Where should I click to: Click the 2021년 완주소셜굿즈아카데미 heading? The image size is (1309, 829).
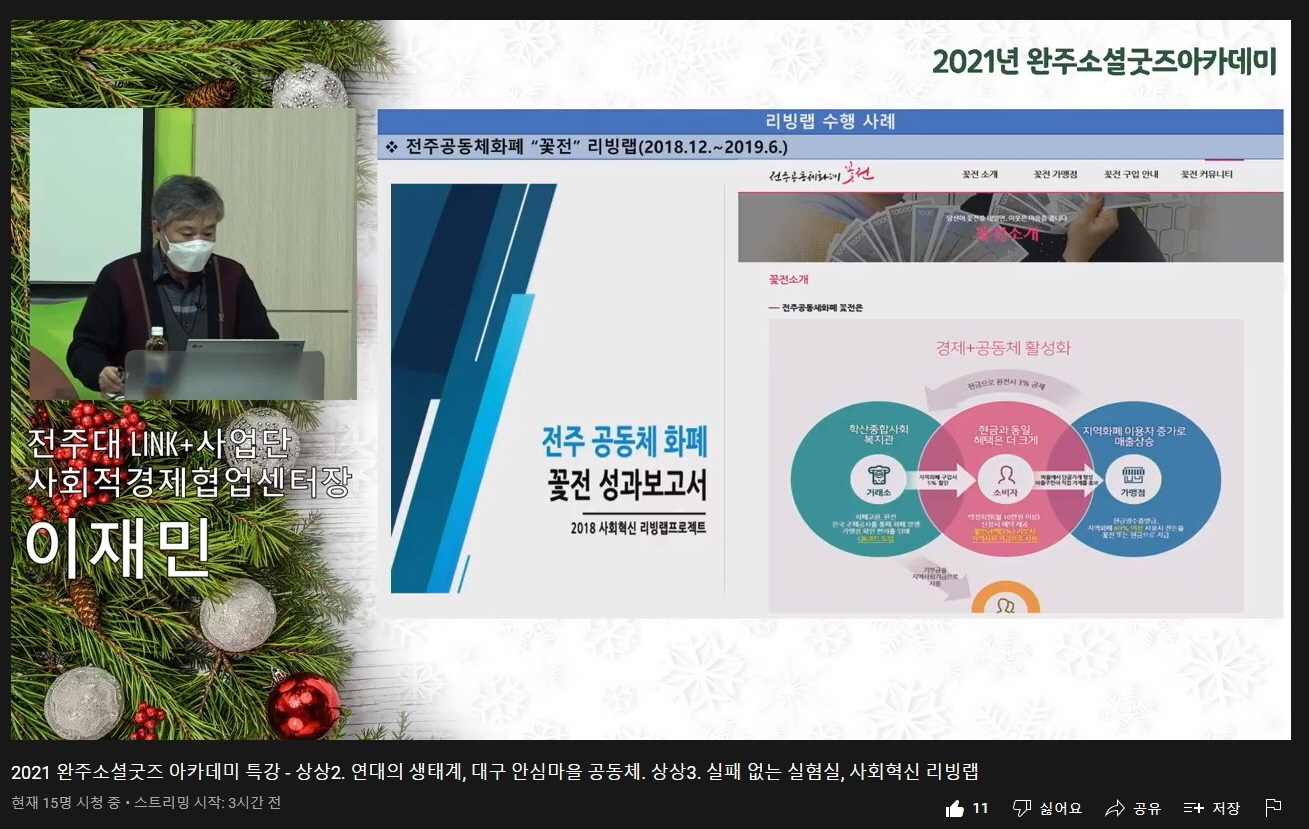tap(1104, 62)
